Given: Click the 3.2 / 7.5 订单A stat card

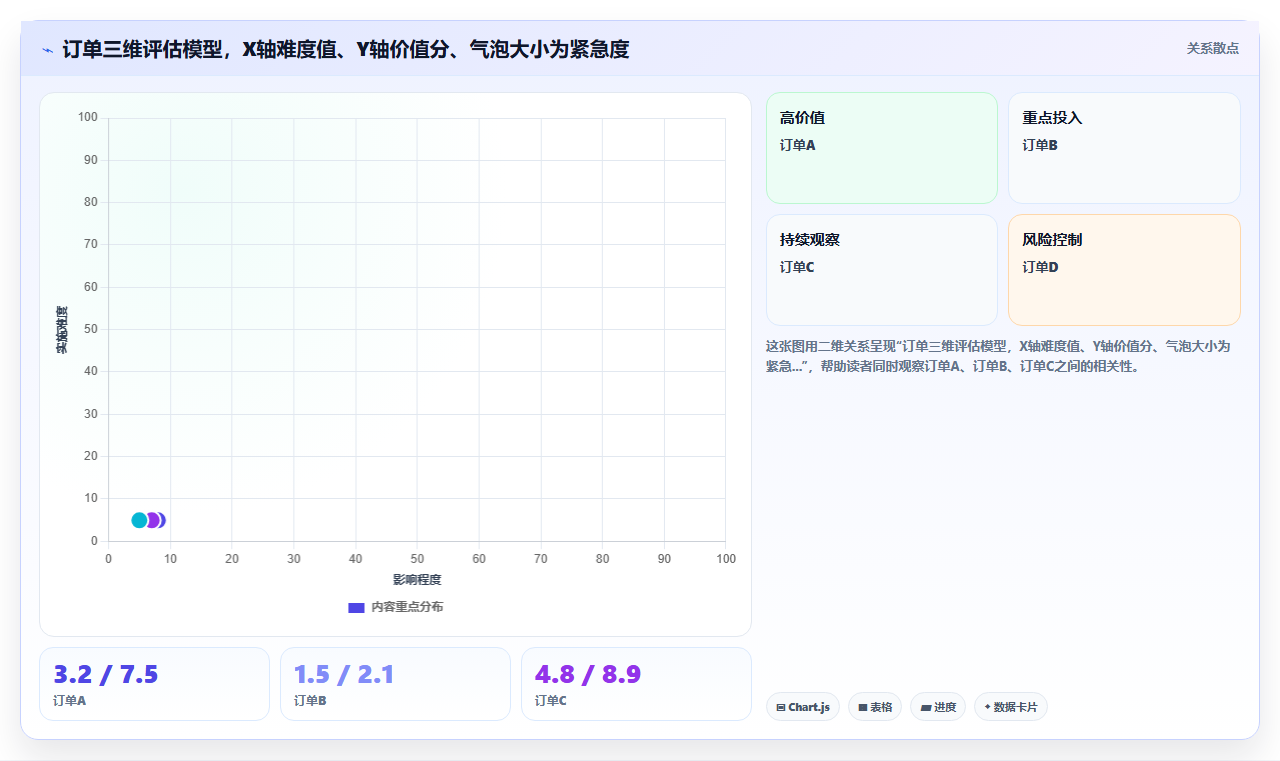Looking at the screenshot, I should tap(154, 684).
